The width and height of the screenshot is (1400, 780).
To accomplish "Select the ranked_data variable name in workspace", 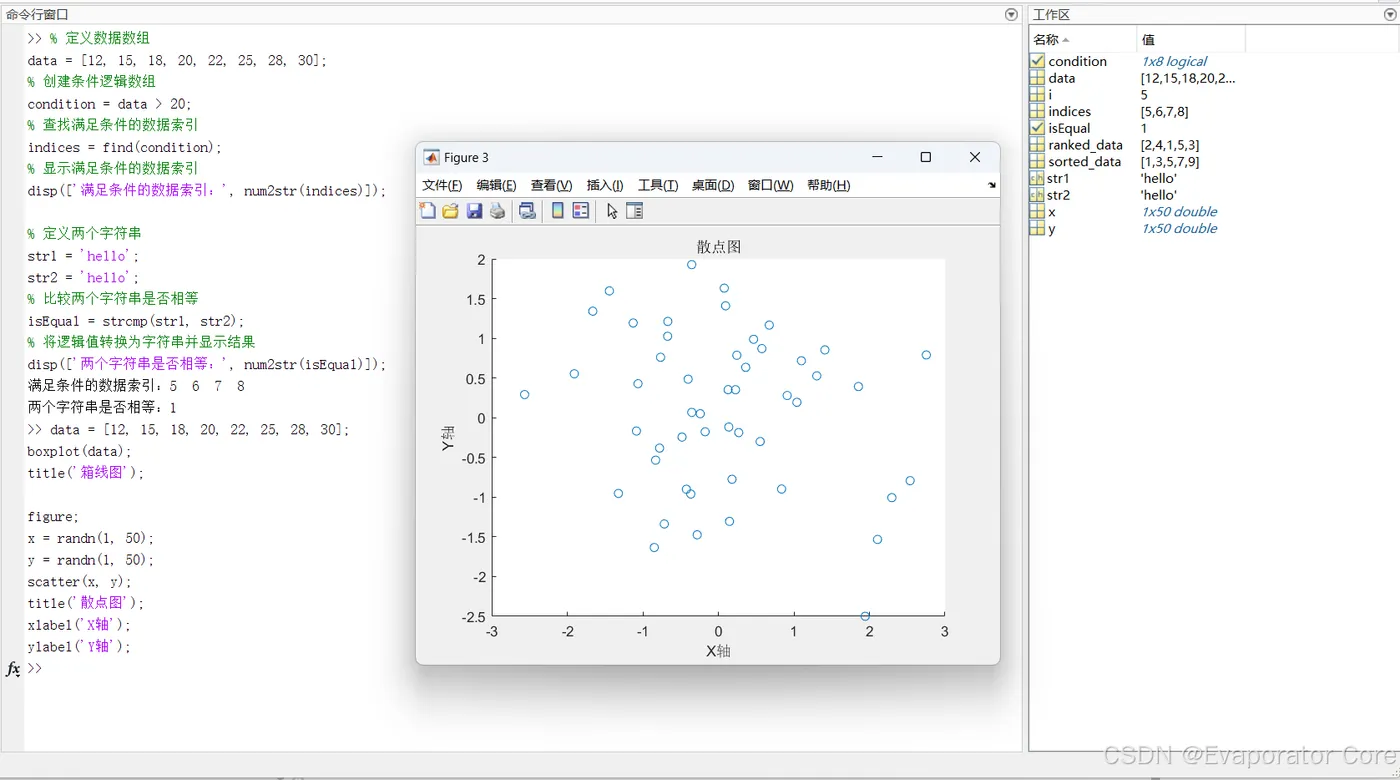I will [1085, 145].
